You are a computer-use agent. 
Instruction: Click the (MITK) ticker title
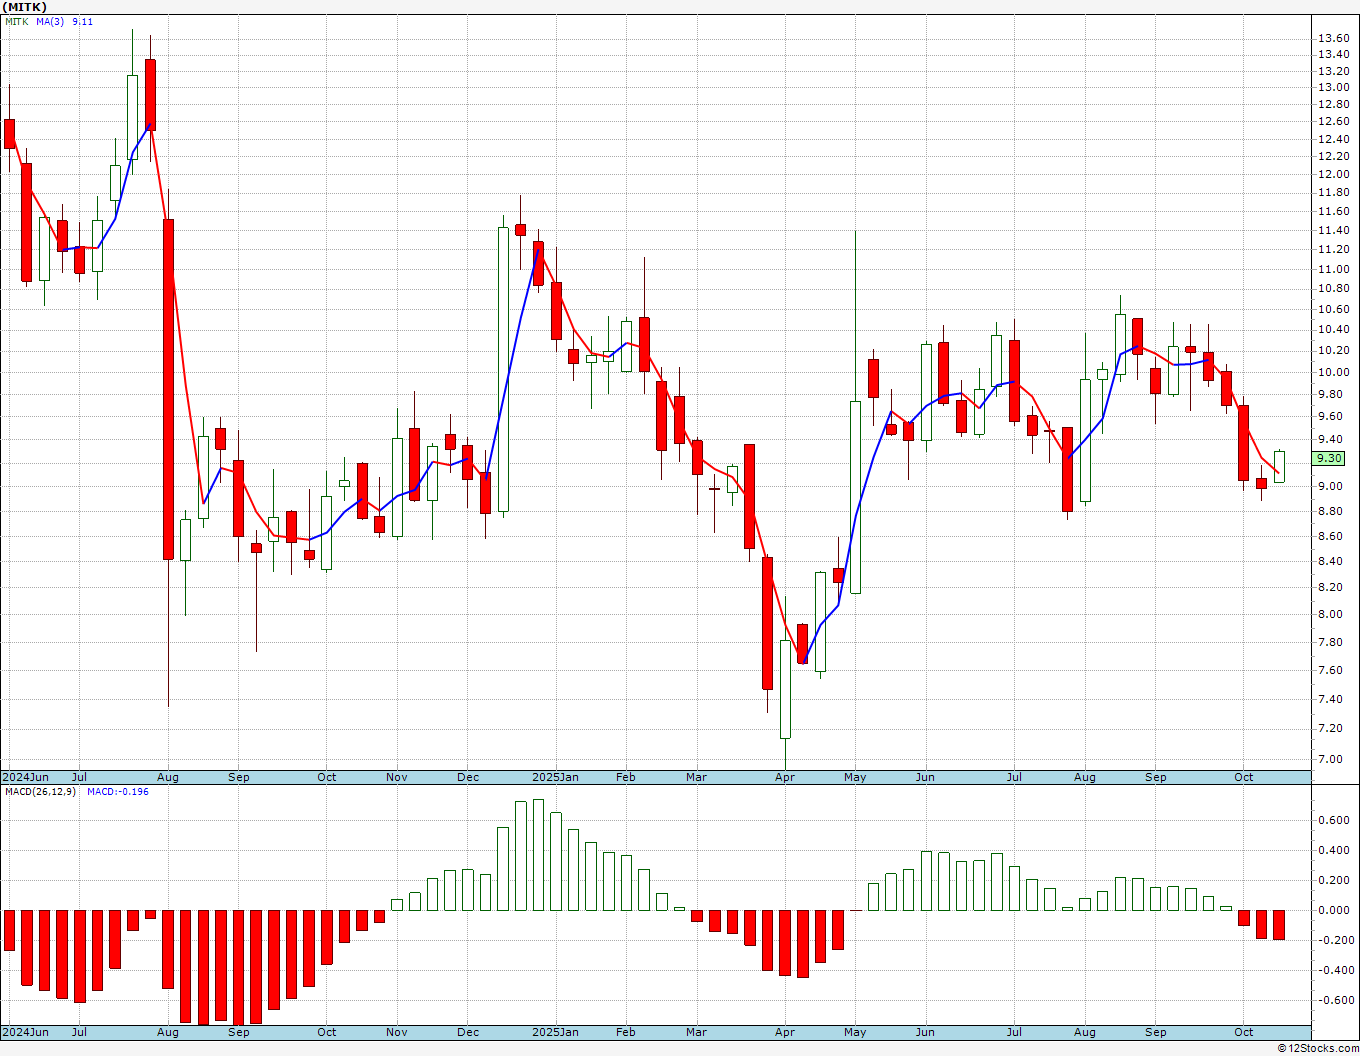point(25,7)
